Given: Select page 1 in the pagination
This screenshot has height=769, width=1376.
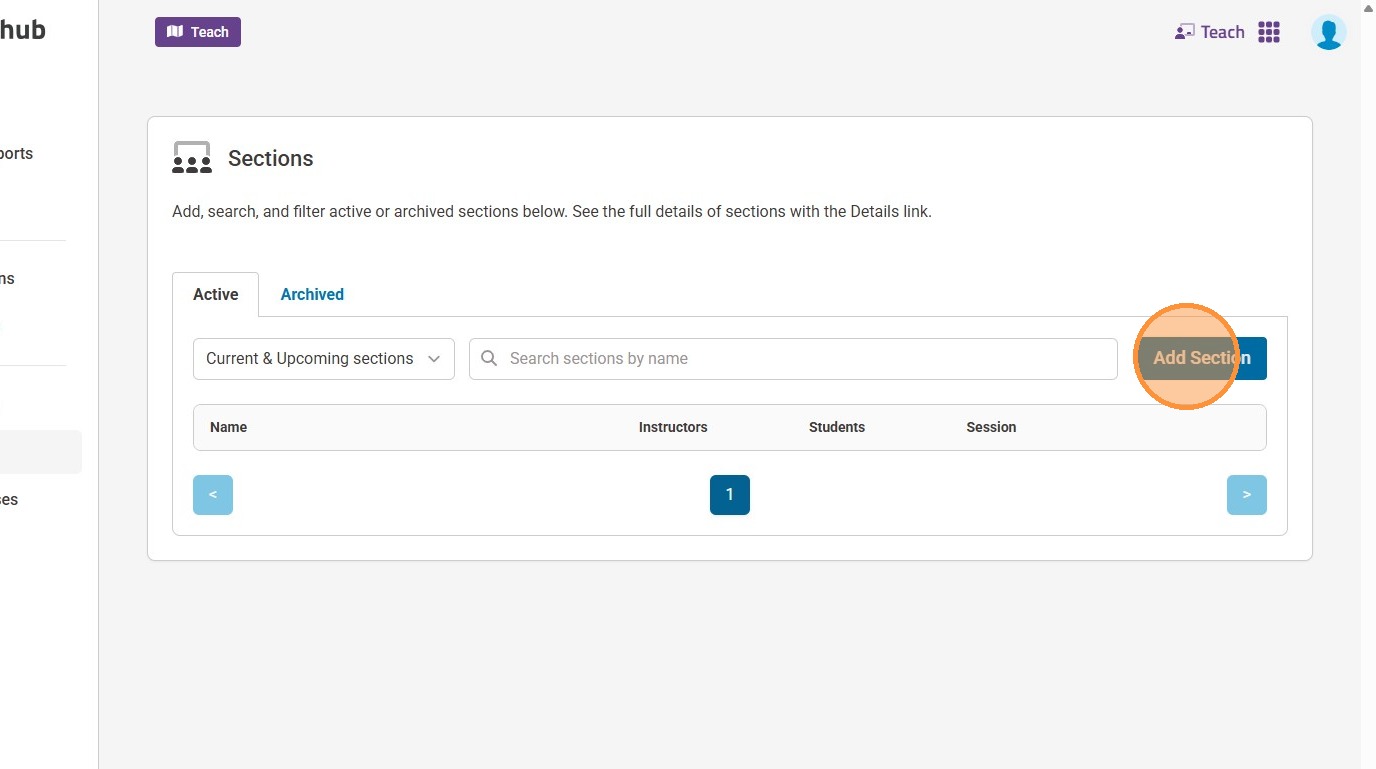Looking at the screenshot, I should click(730, 495).
